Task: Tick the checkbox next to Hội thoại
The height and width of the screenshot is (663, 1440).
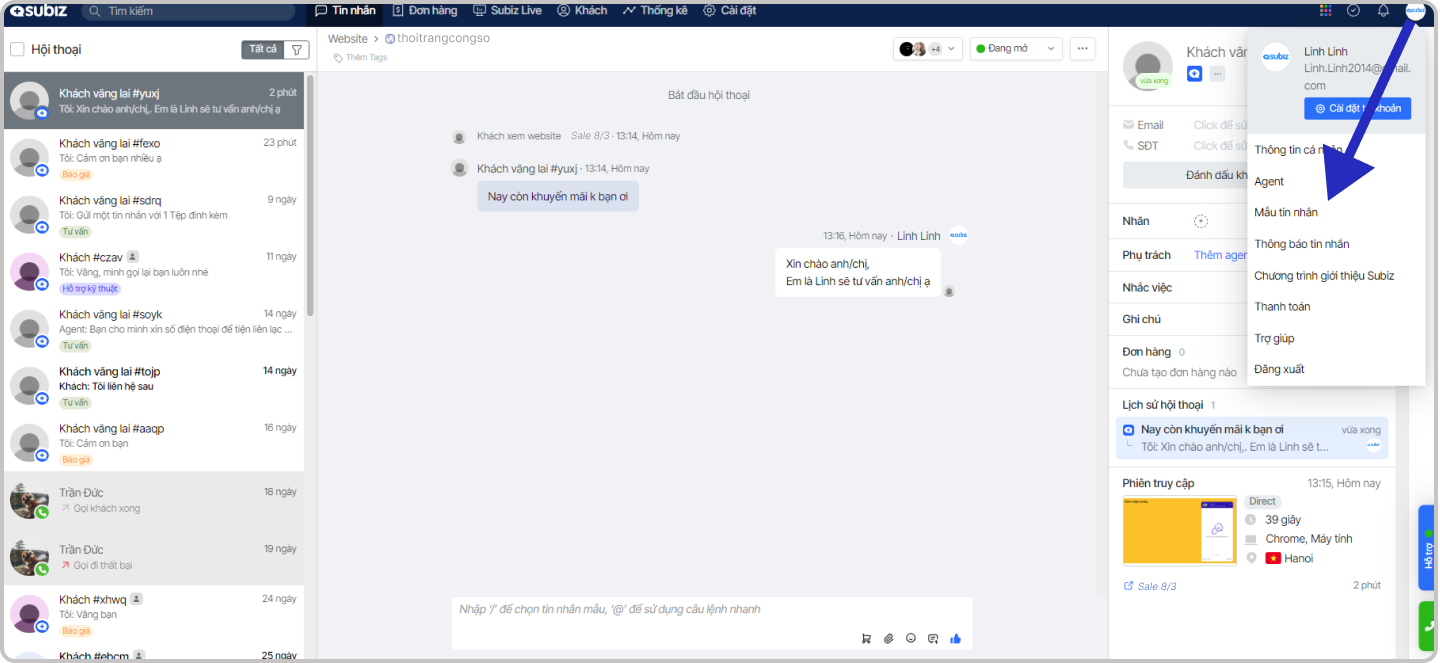Action: (x=17, y=49)
